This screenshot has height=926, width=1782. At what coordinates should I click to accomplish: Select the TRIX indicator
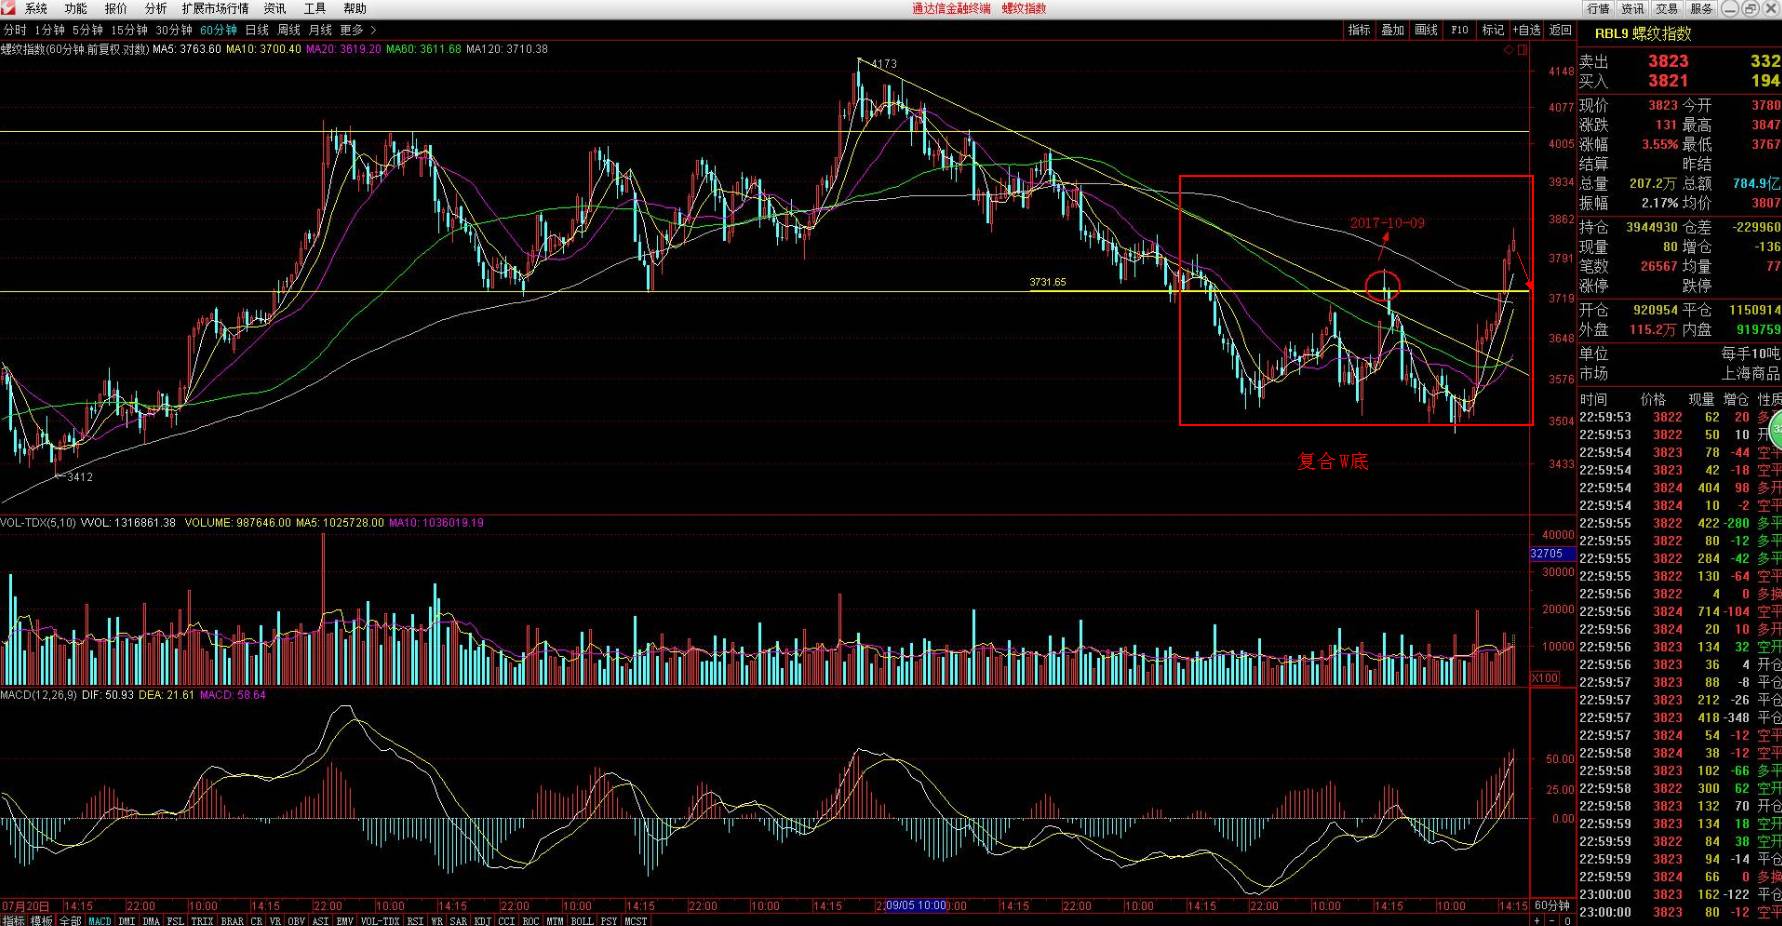(x=202, y=920)
